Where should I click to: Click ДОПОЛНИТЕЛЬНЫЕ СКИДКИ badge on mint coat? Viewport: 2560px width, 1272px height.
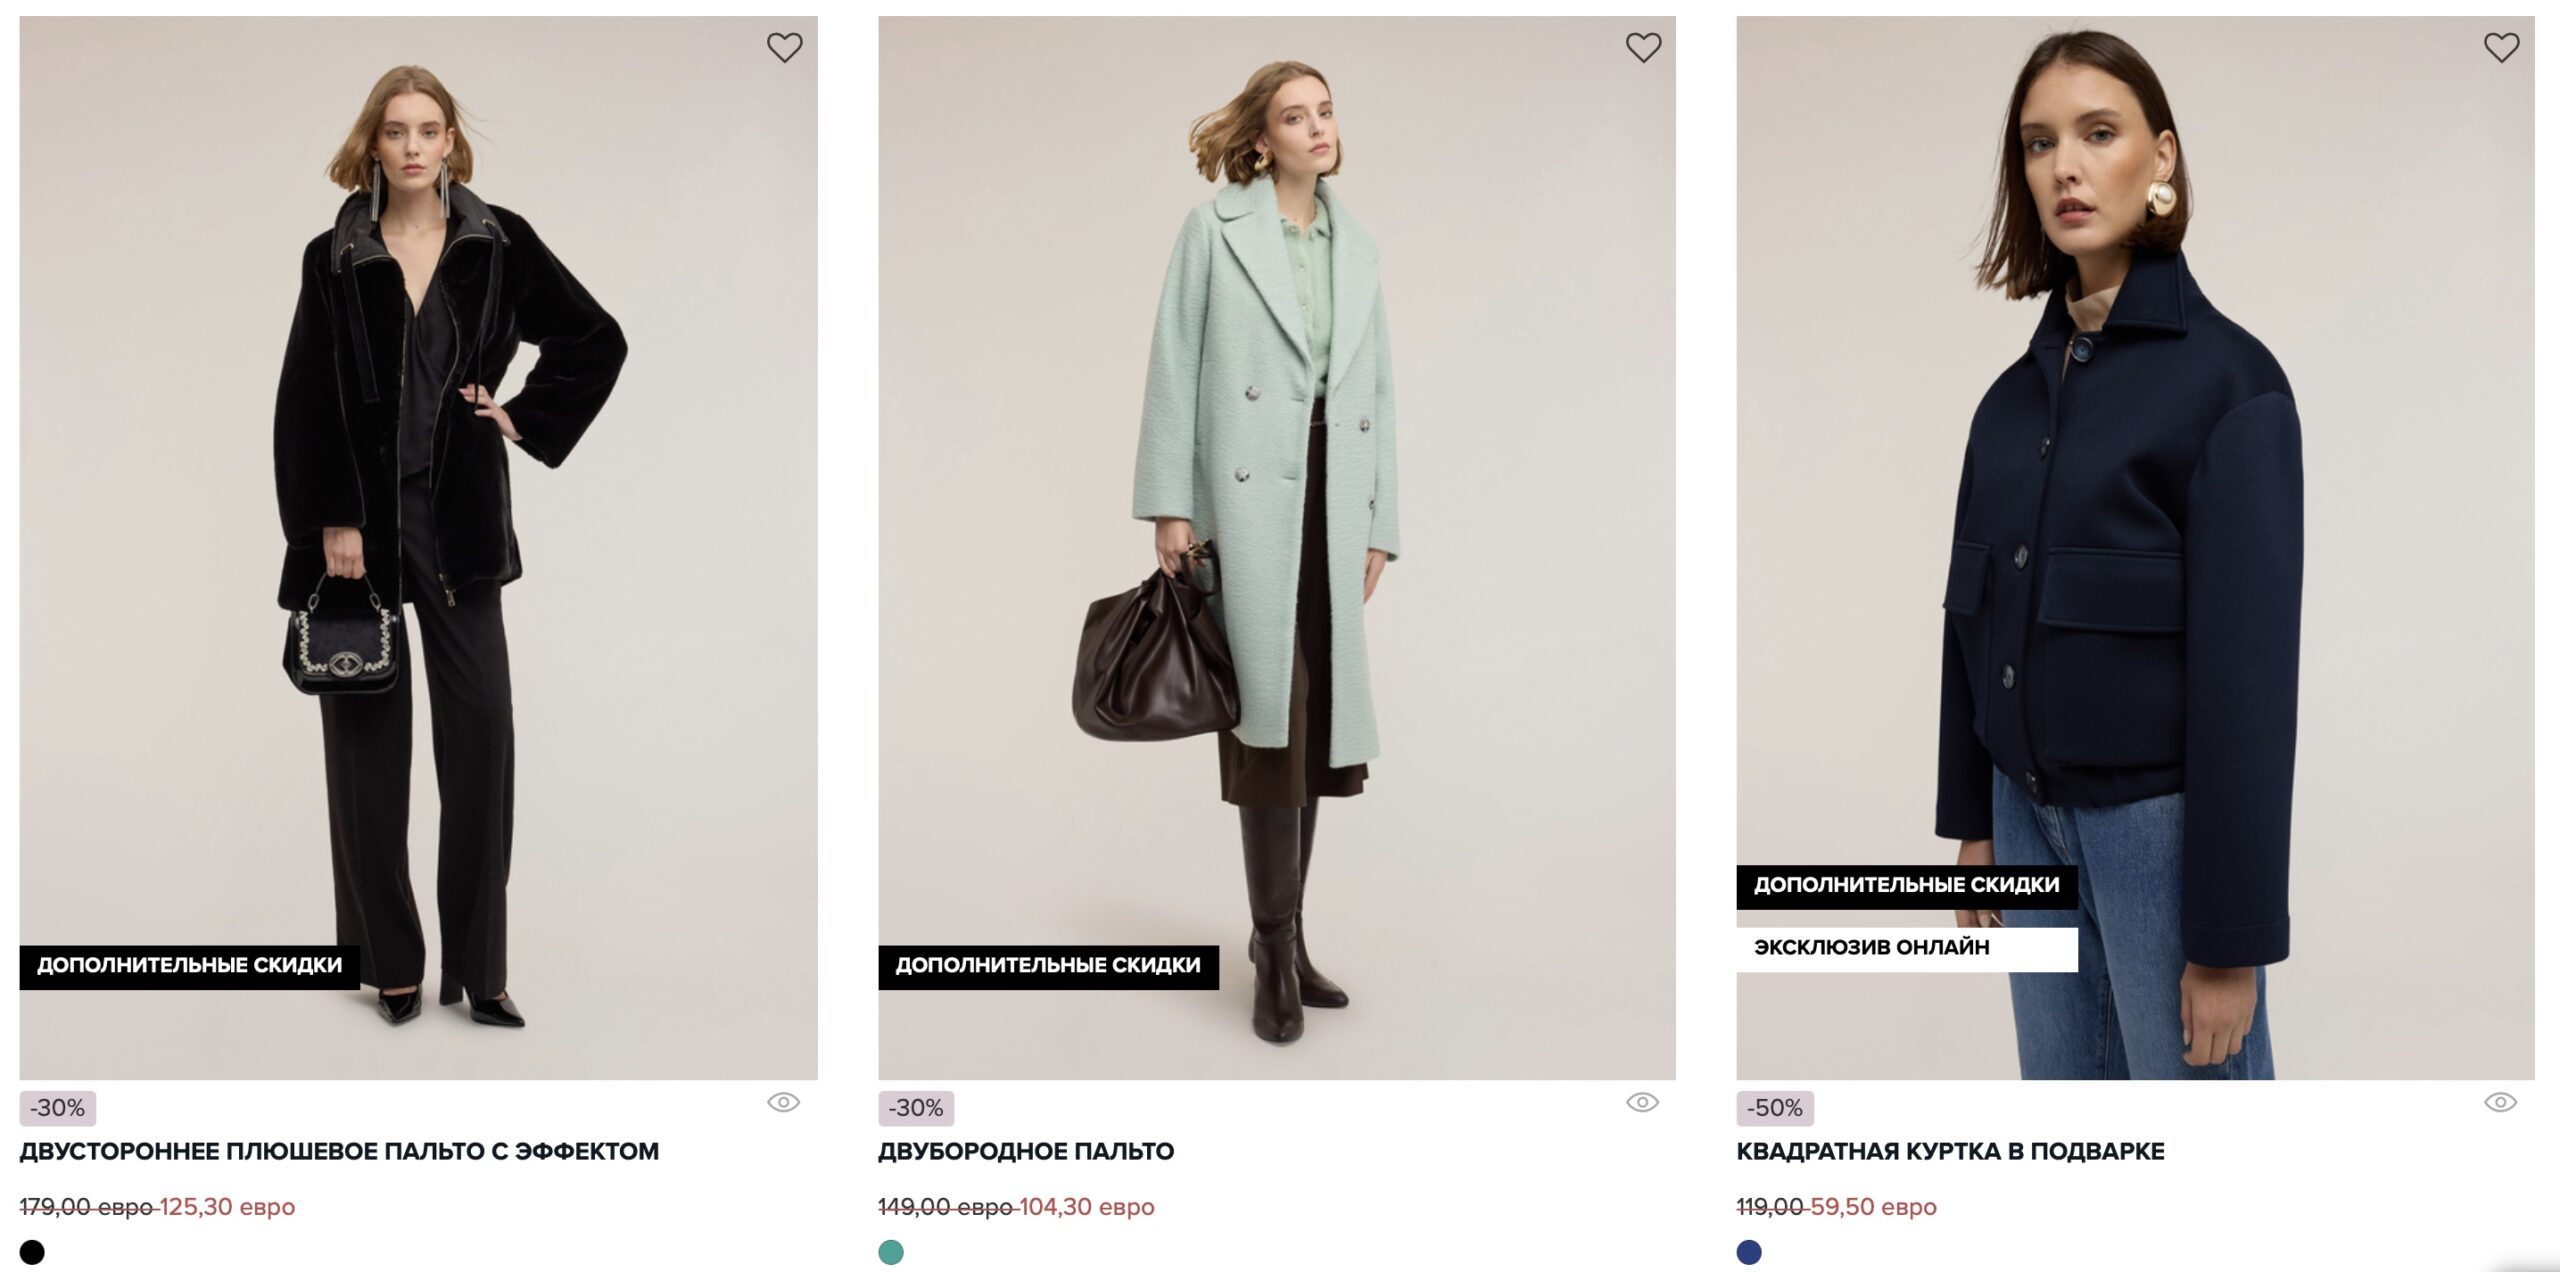pos(1048,966)
